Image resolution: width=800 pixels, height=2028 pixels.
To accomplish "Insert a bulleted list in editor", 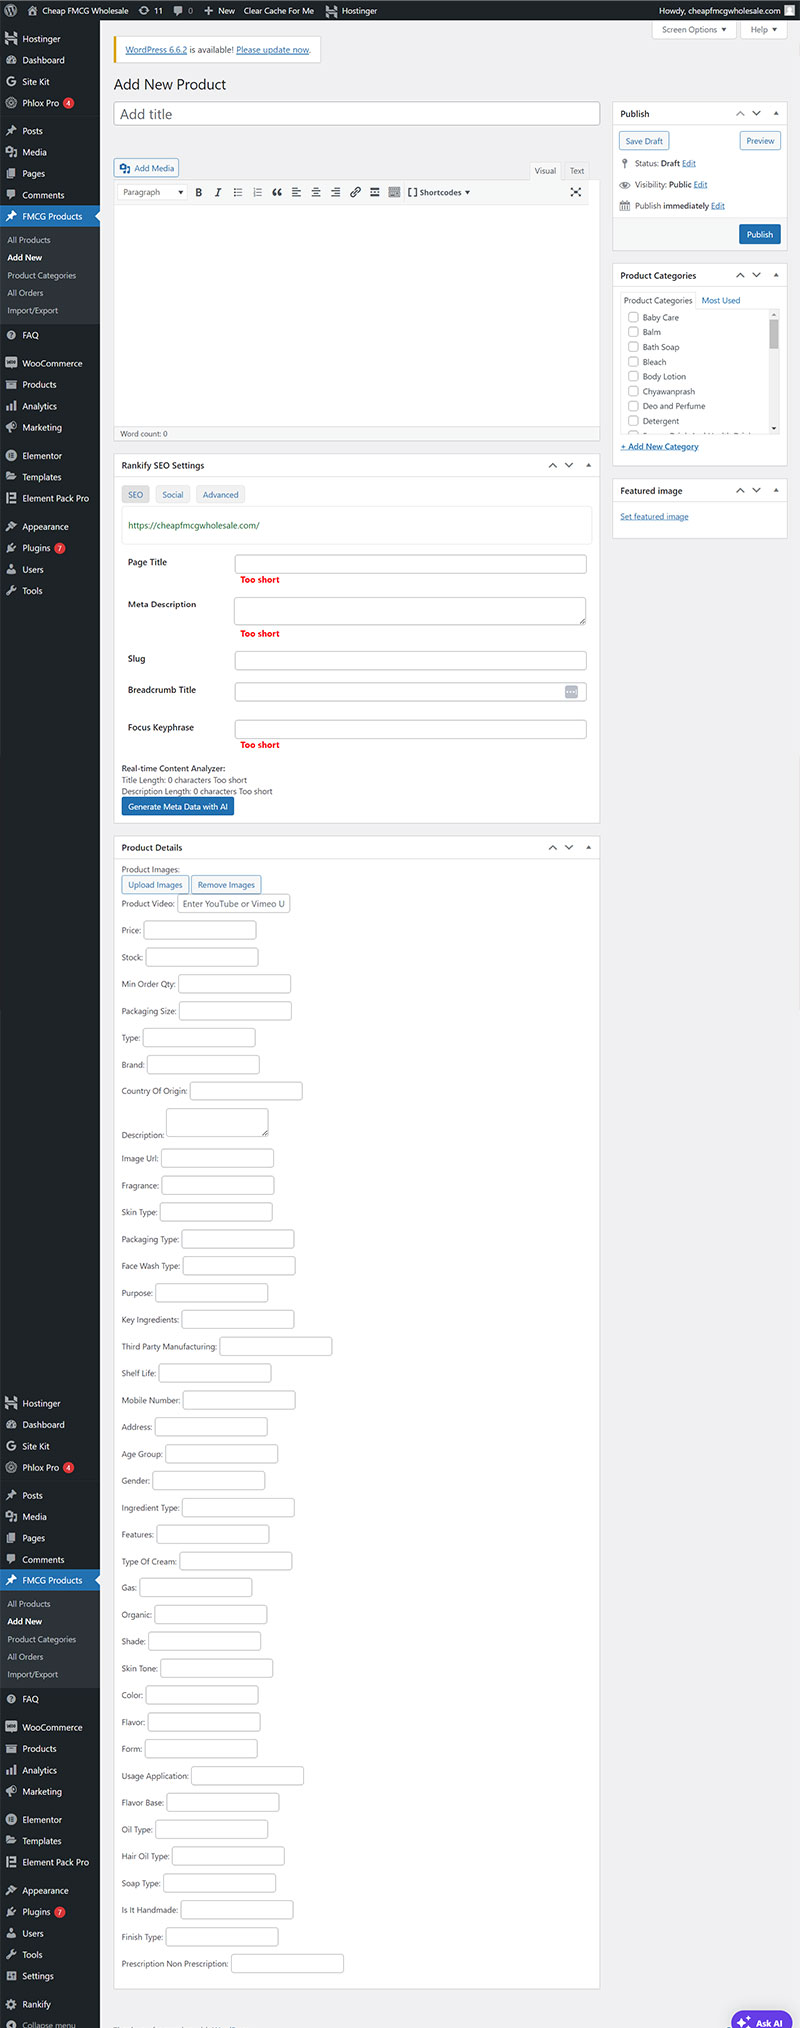I will tap(238, 192).
